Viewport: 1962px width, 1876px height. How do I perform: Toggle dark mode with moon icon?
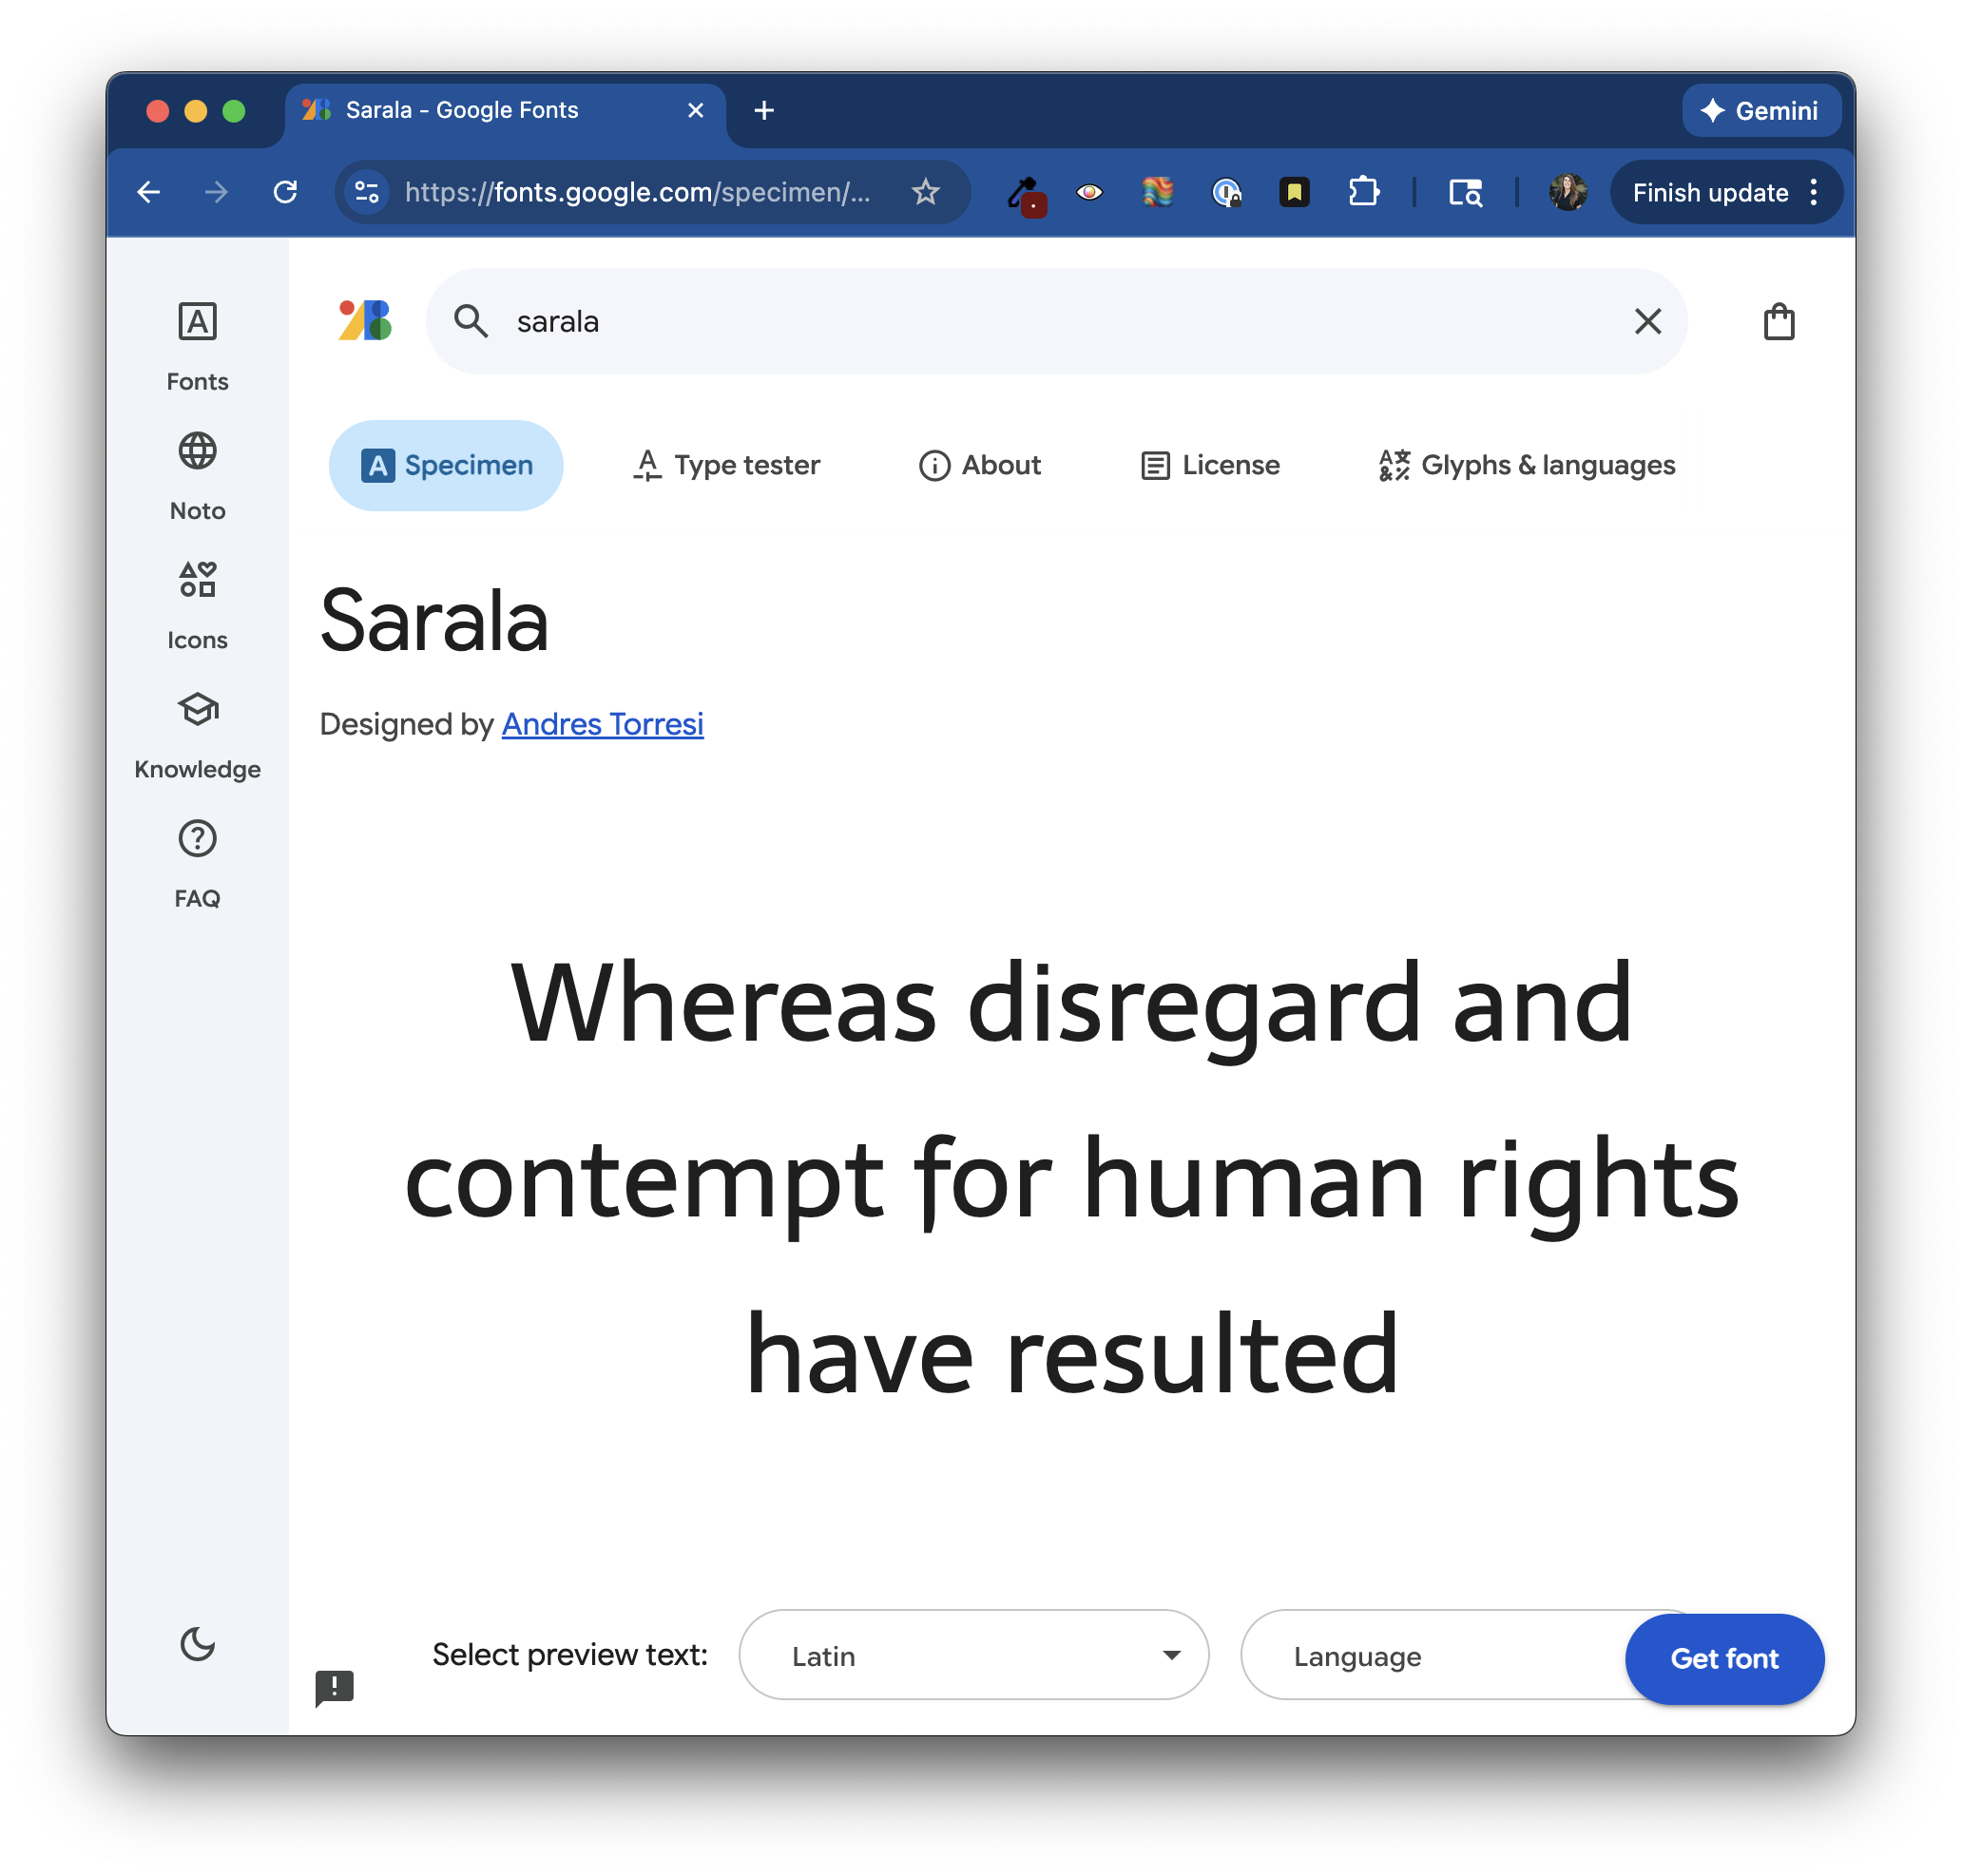[197, 1644]
